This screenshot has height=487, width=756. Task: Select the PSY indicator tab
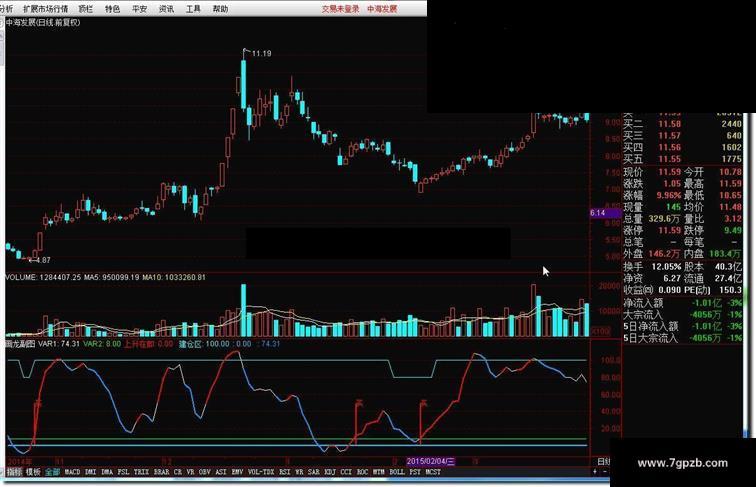415,472
